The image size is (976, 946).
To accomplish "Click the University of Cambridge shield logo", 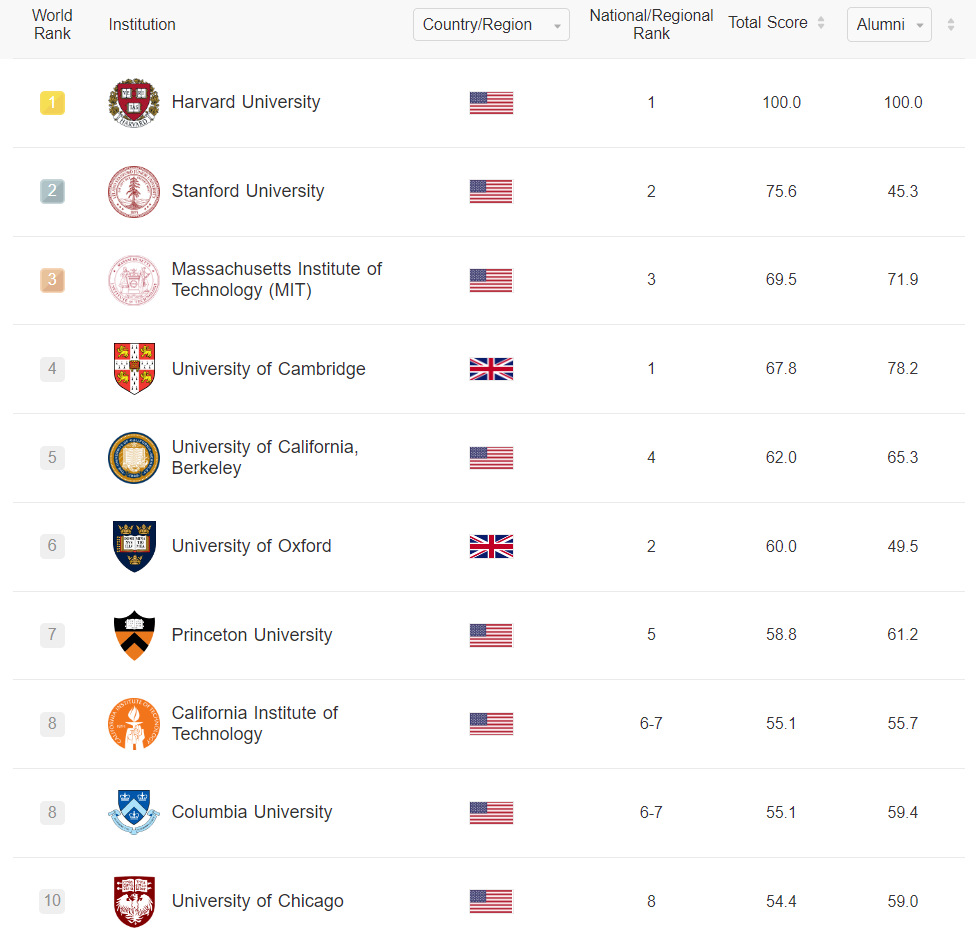I will 134,369.
